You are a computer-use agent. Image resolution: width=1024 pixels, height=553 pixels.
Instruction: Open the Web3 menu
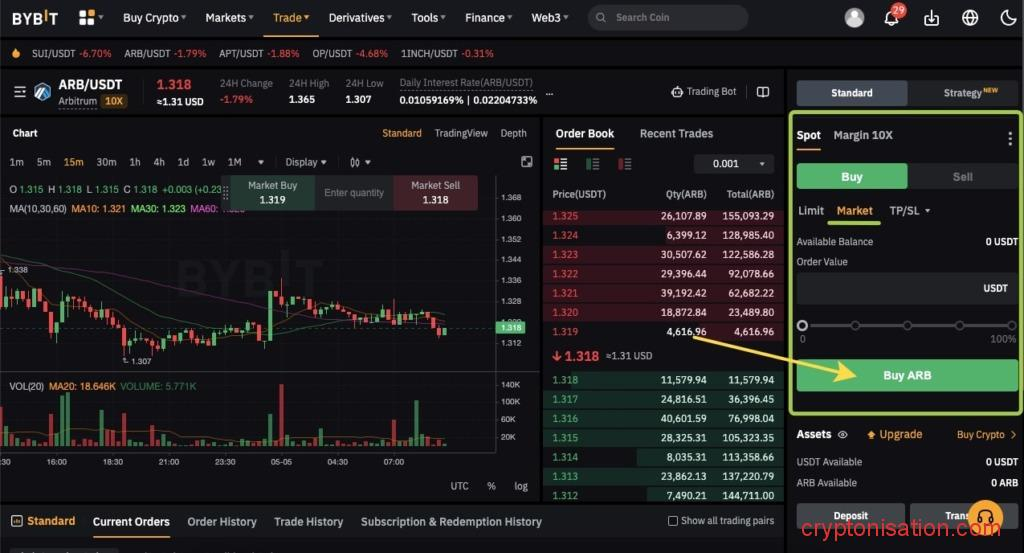tap(549, 18)
